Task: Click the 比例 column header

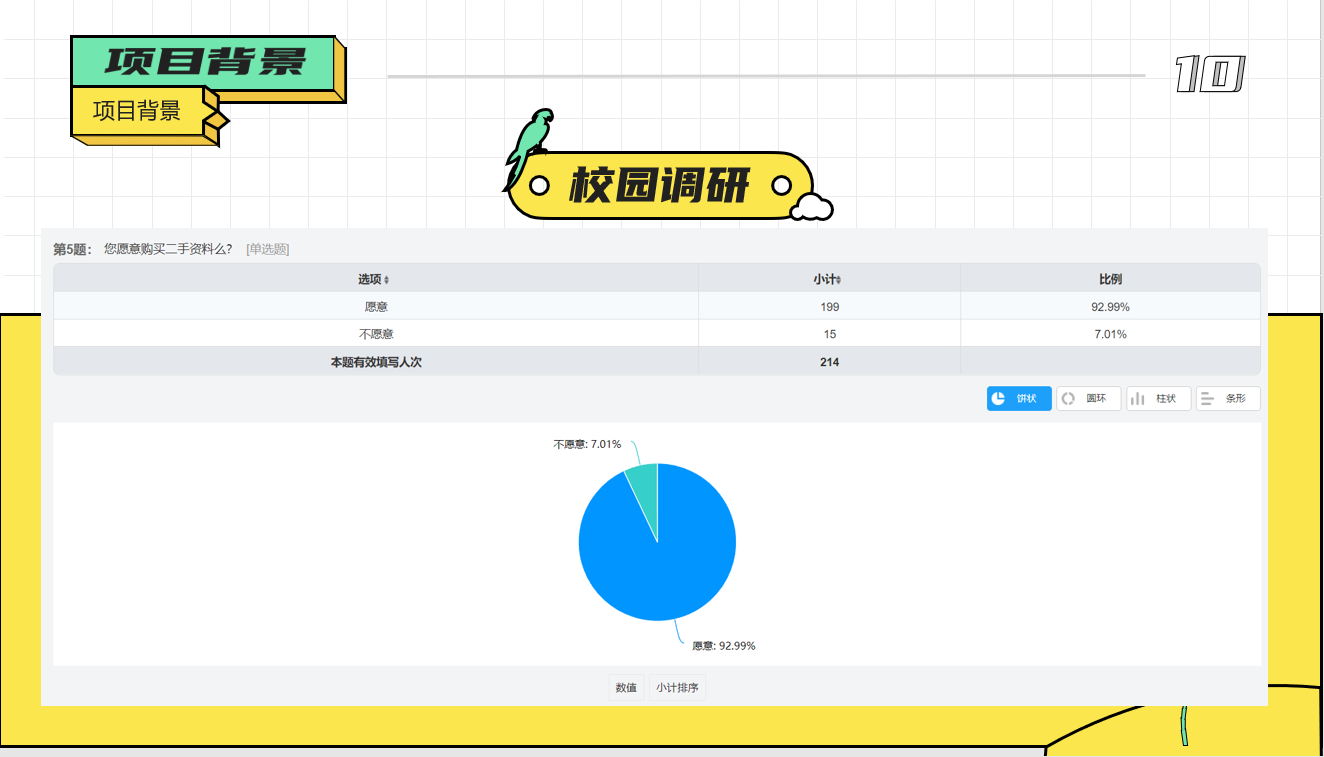Action: (x=1110, y=279)
